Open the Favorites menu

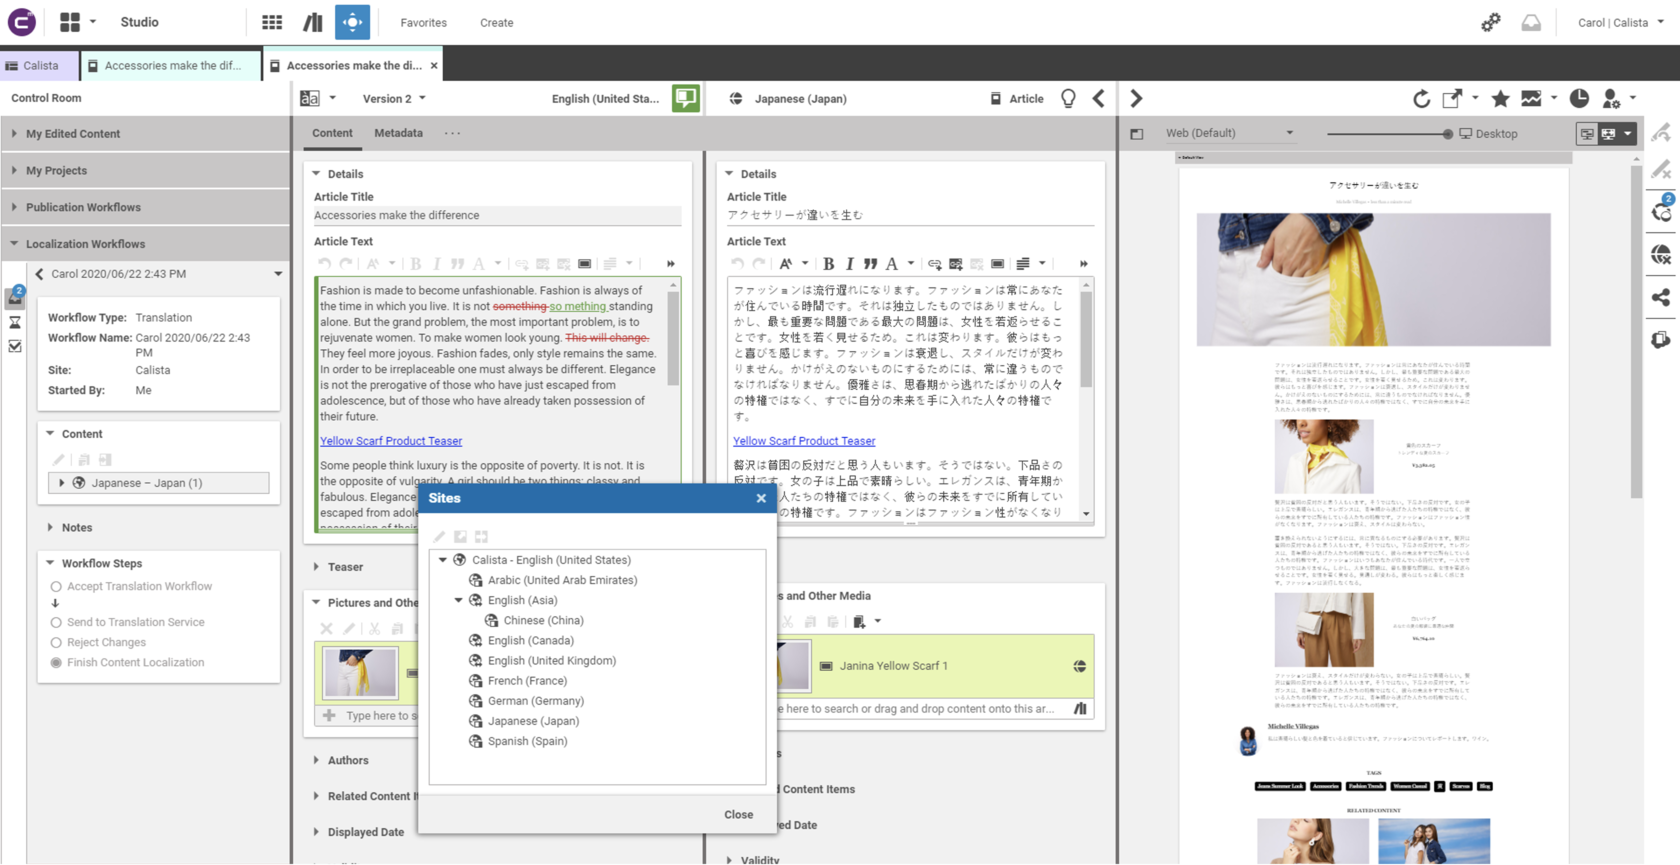pyautogui.click(x=423, y=22)
